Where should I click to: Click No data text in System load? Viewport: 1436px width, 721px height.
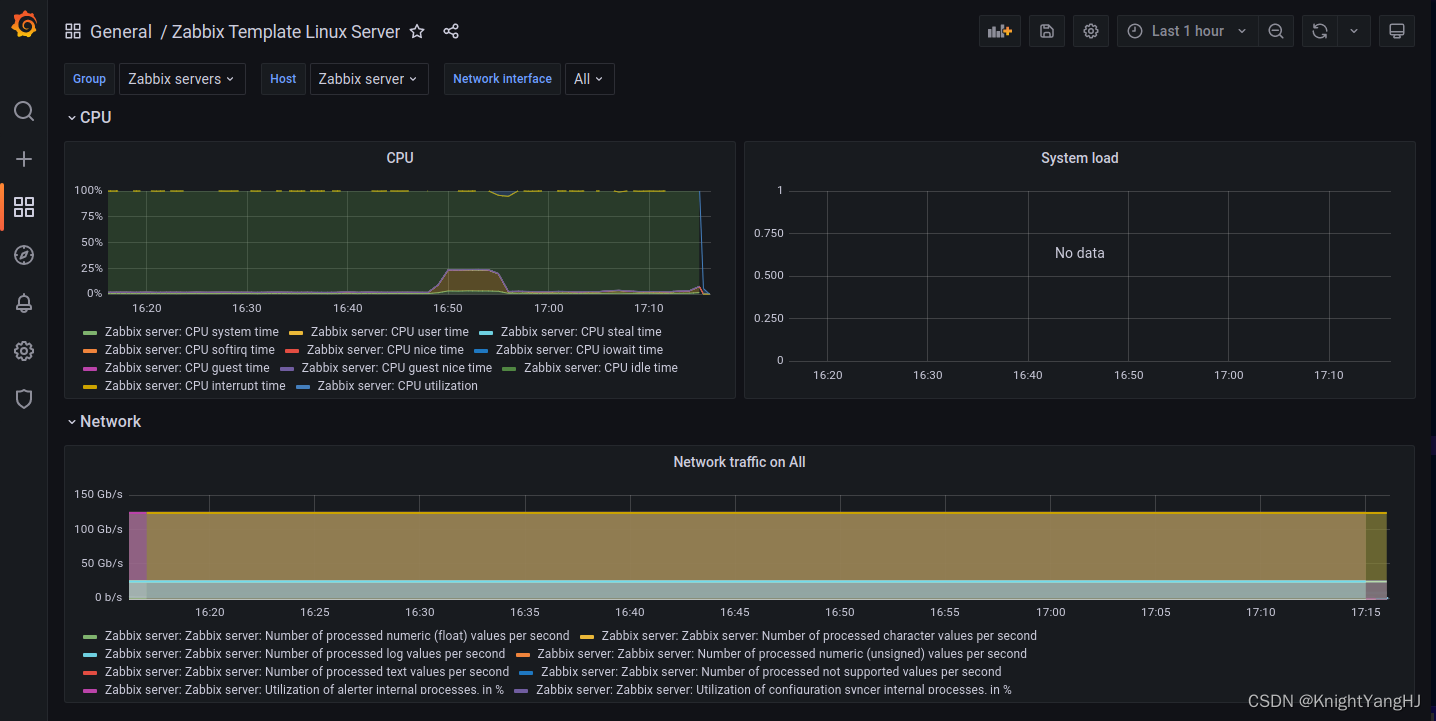[x=1079, y=253]
